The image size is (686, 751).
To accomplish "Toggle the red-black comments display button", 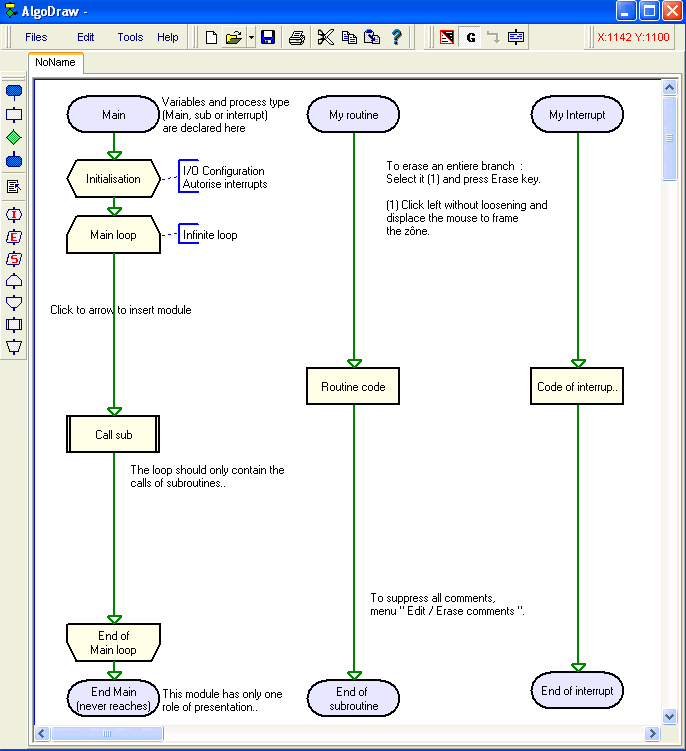I will [447, 38].
